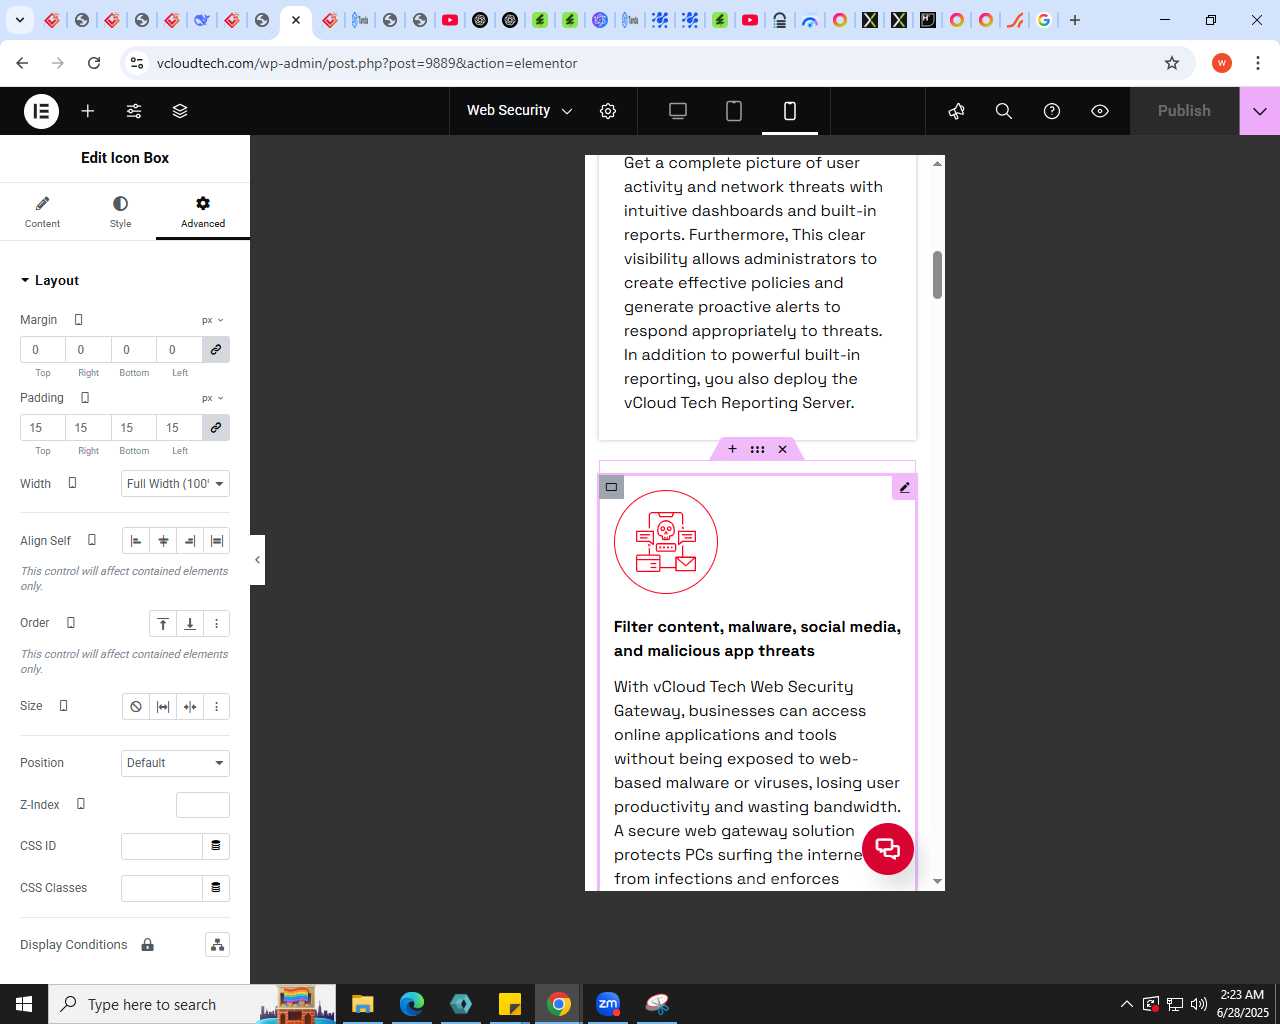Open Display Conditions settings button

click(217, 945)
